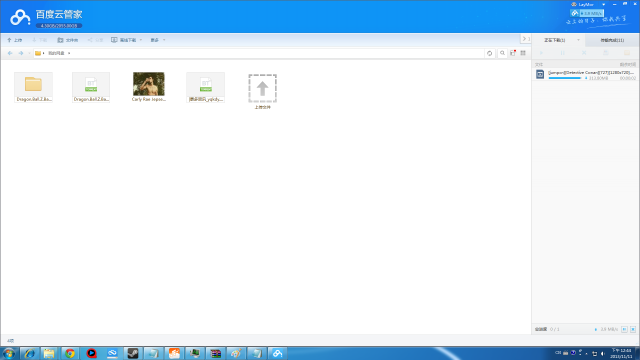Go back with the left arrow
The image size is (640, 360).
pyautogui.click(x=10, y=53)
